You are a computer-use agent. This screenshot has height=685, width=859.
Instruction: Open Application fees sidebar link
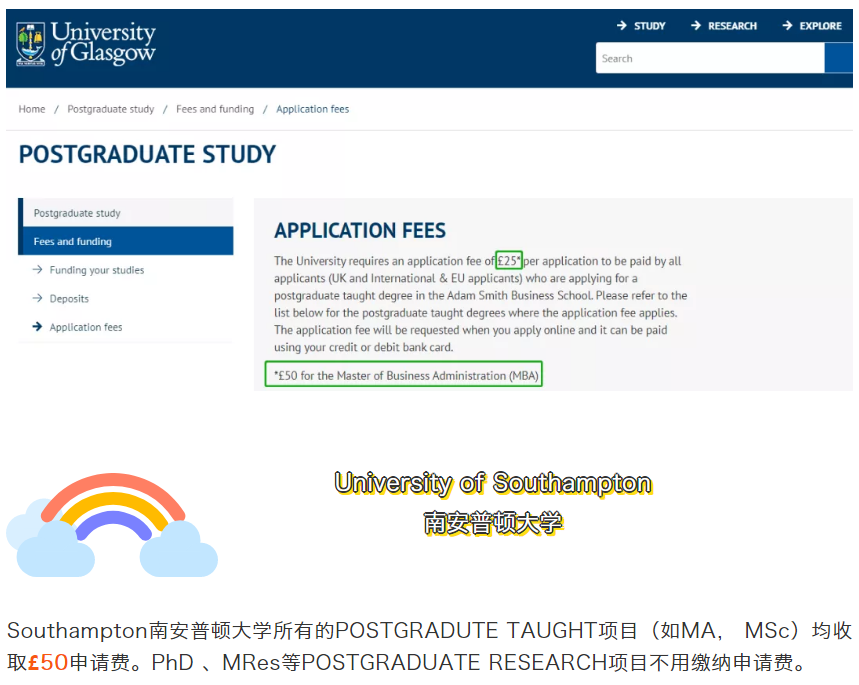(x=85, y=327)
